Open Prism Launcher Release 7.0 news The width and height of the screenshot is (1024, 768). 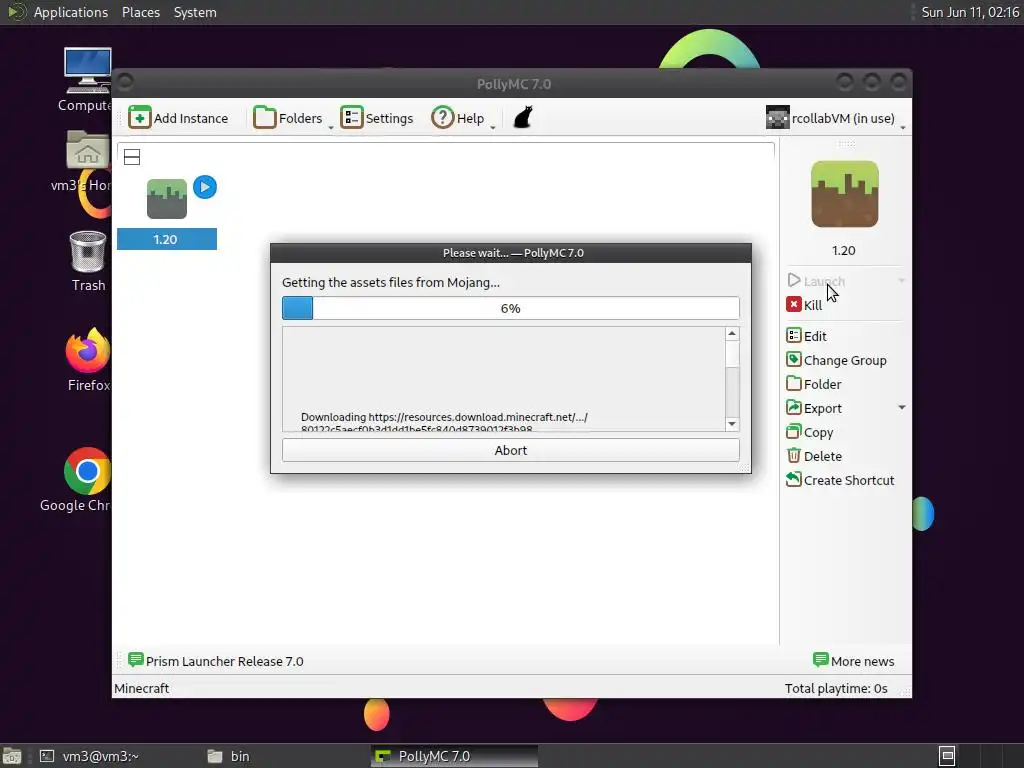pos(216,661)
